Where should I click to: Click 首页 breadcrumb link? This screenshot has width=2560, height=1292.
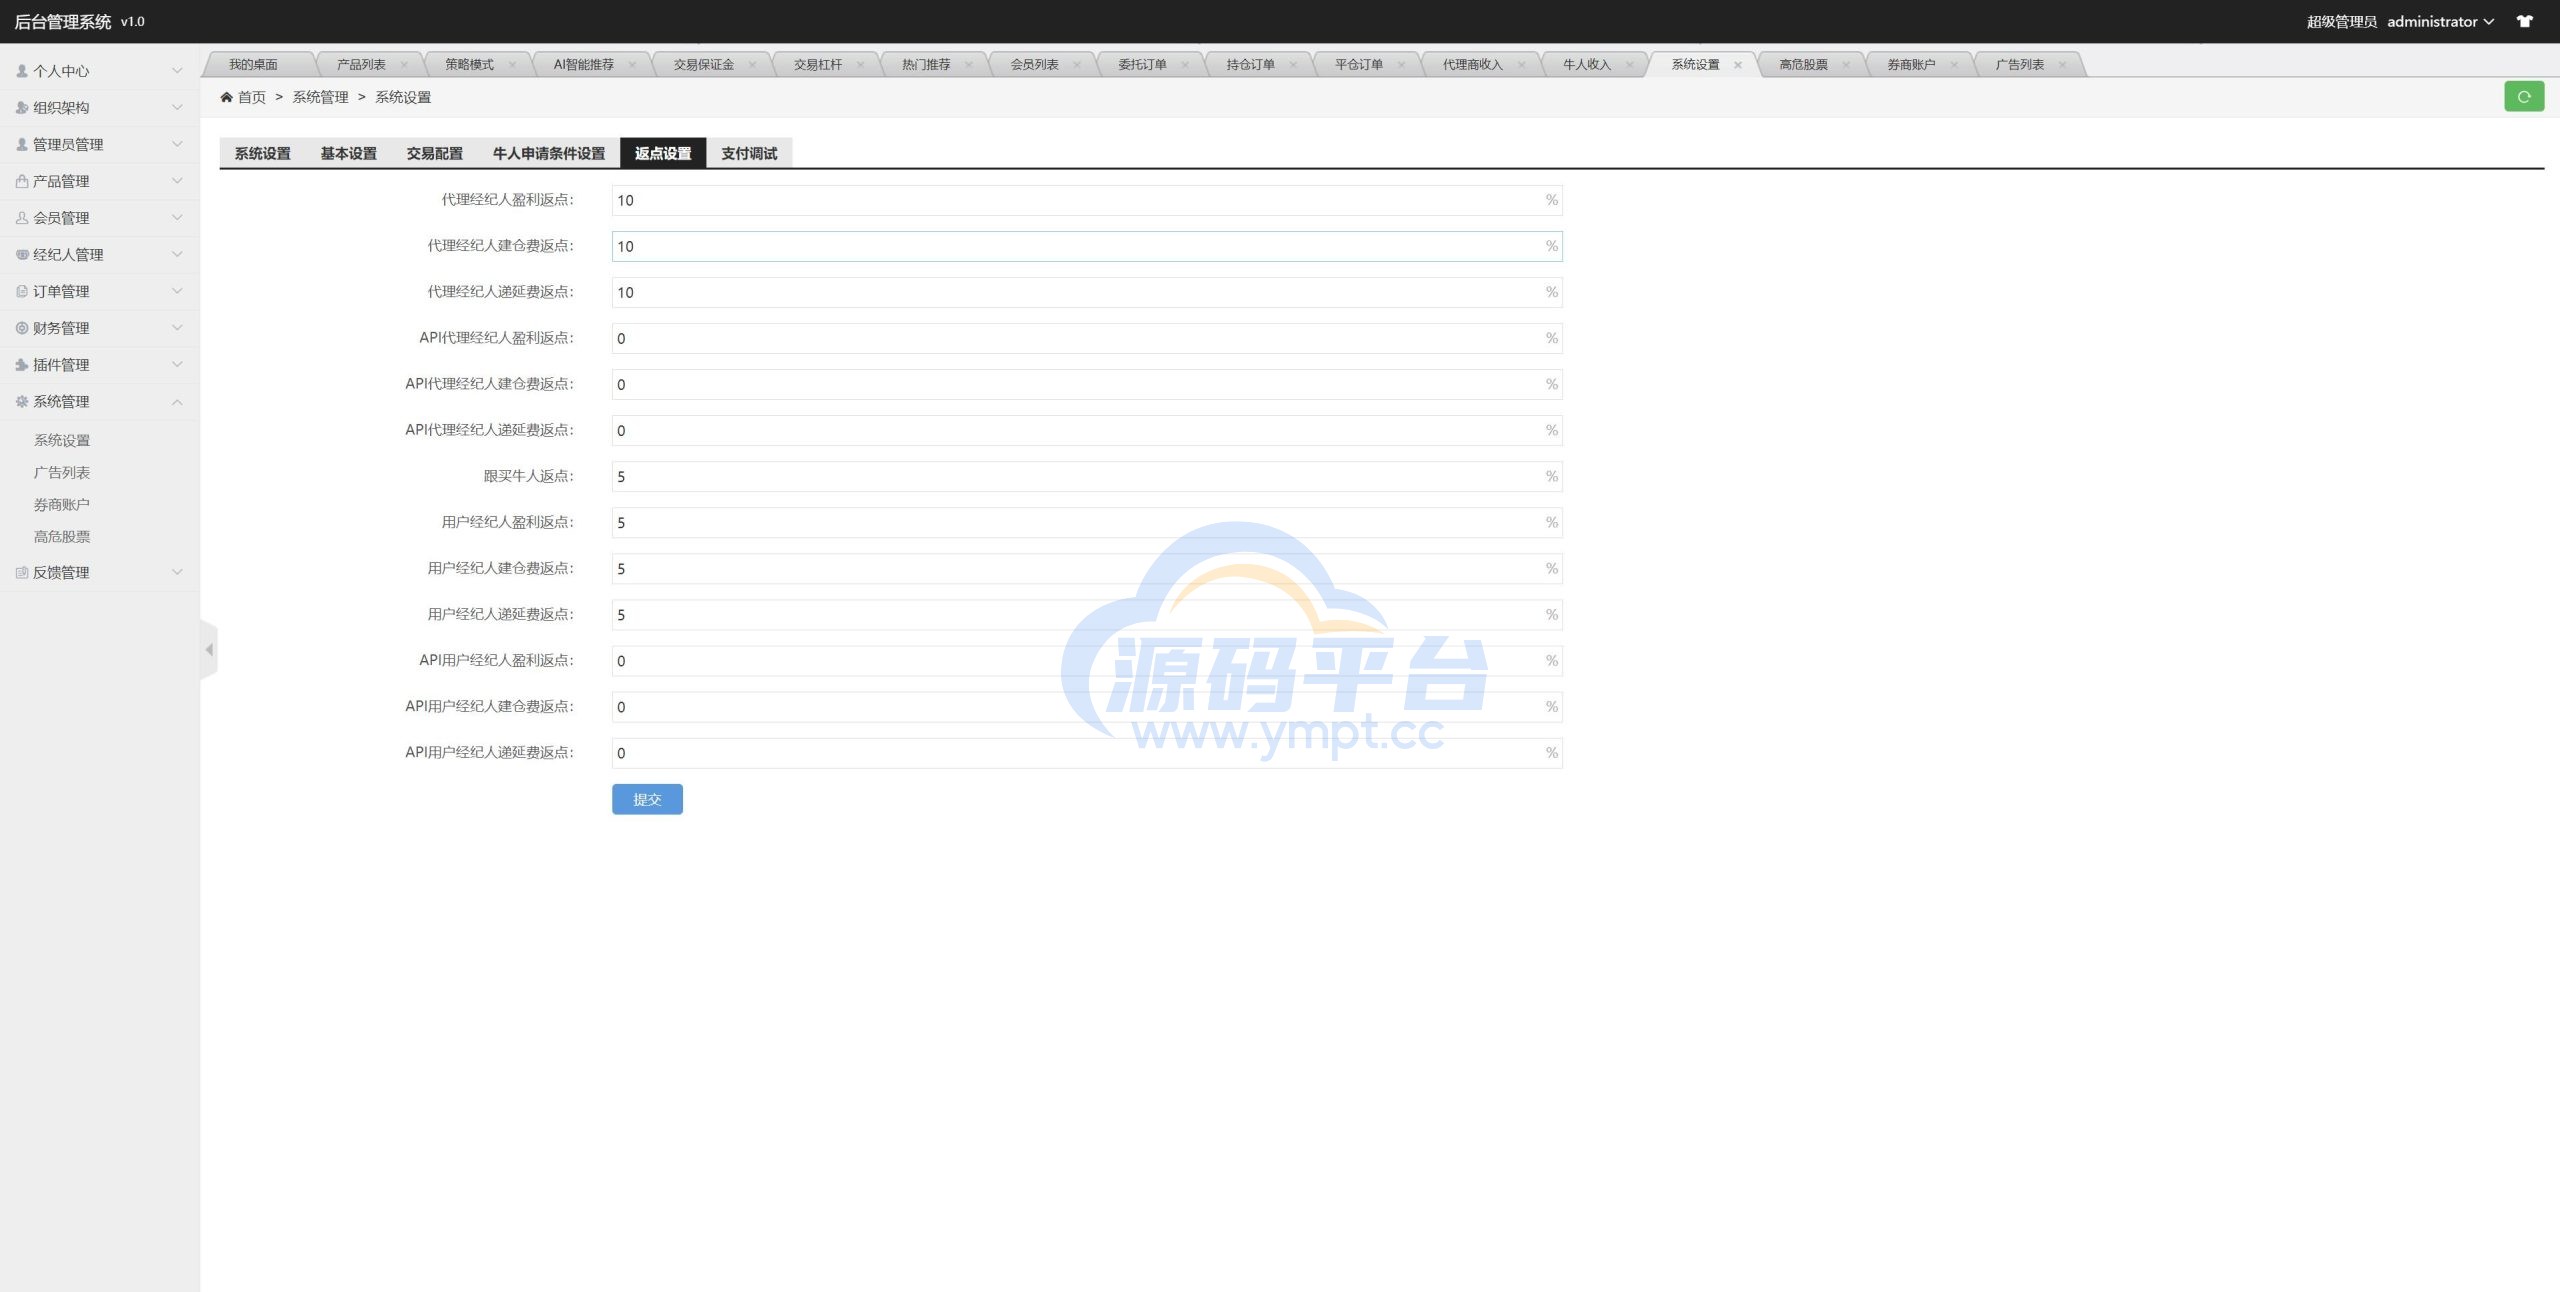coord(251,97)
